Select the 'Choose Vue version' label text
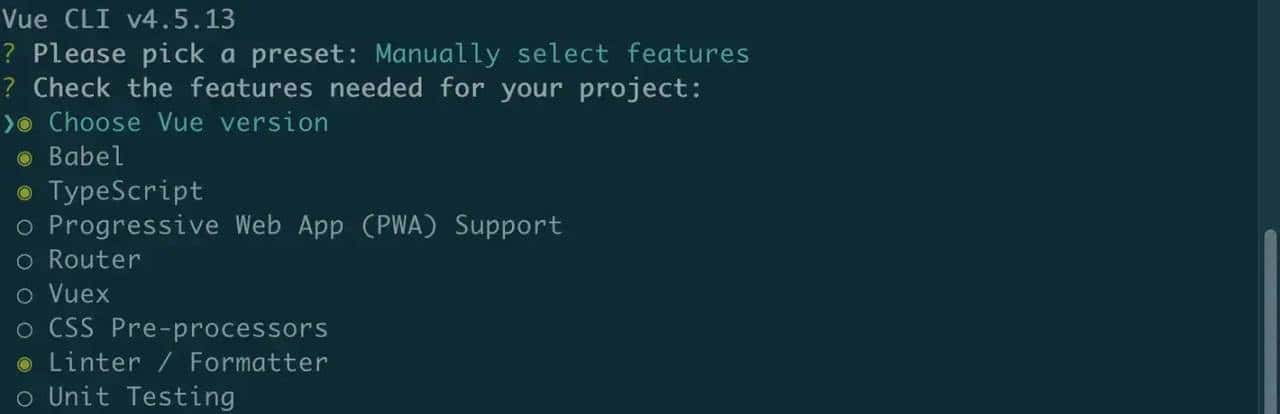 click(188, 122)
